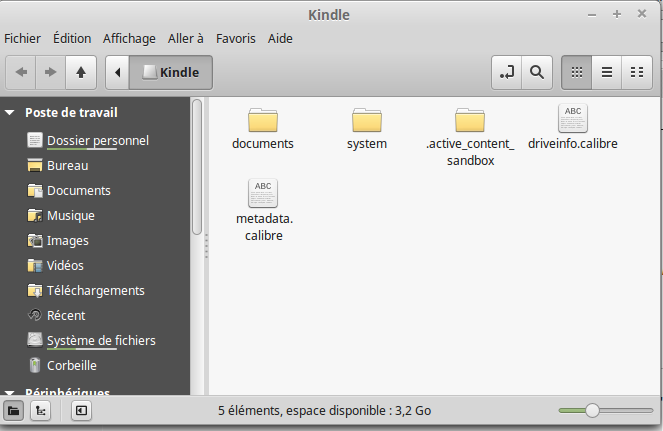
Task: Click the Corbeille trash can icon
Action: point(35,365)
